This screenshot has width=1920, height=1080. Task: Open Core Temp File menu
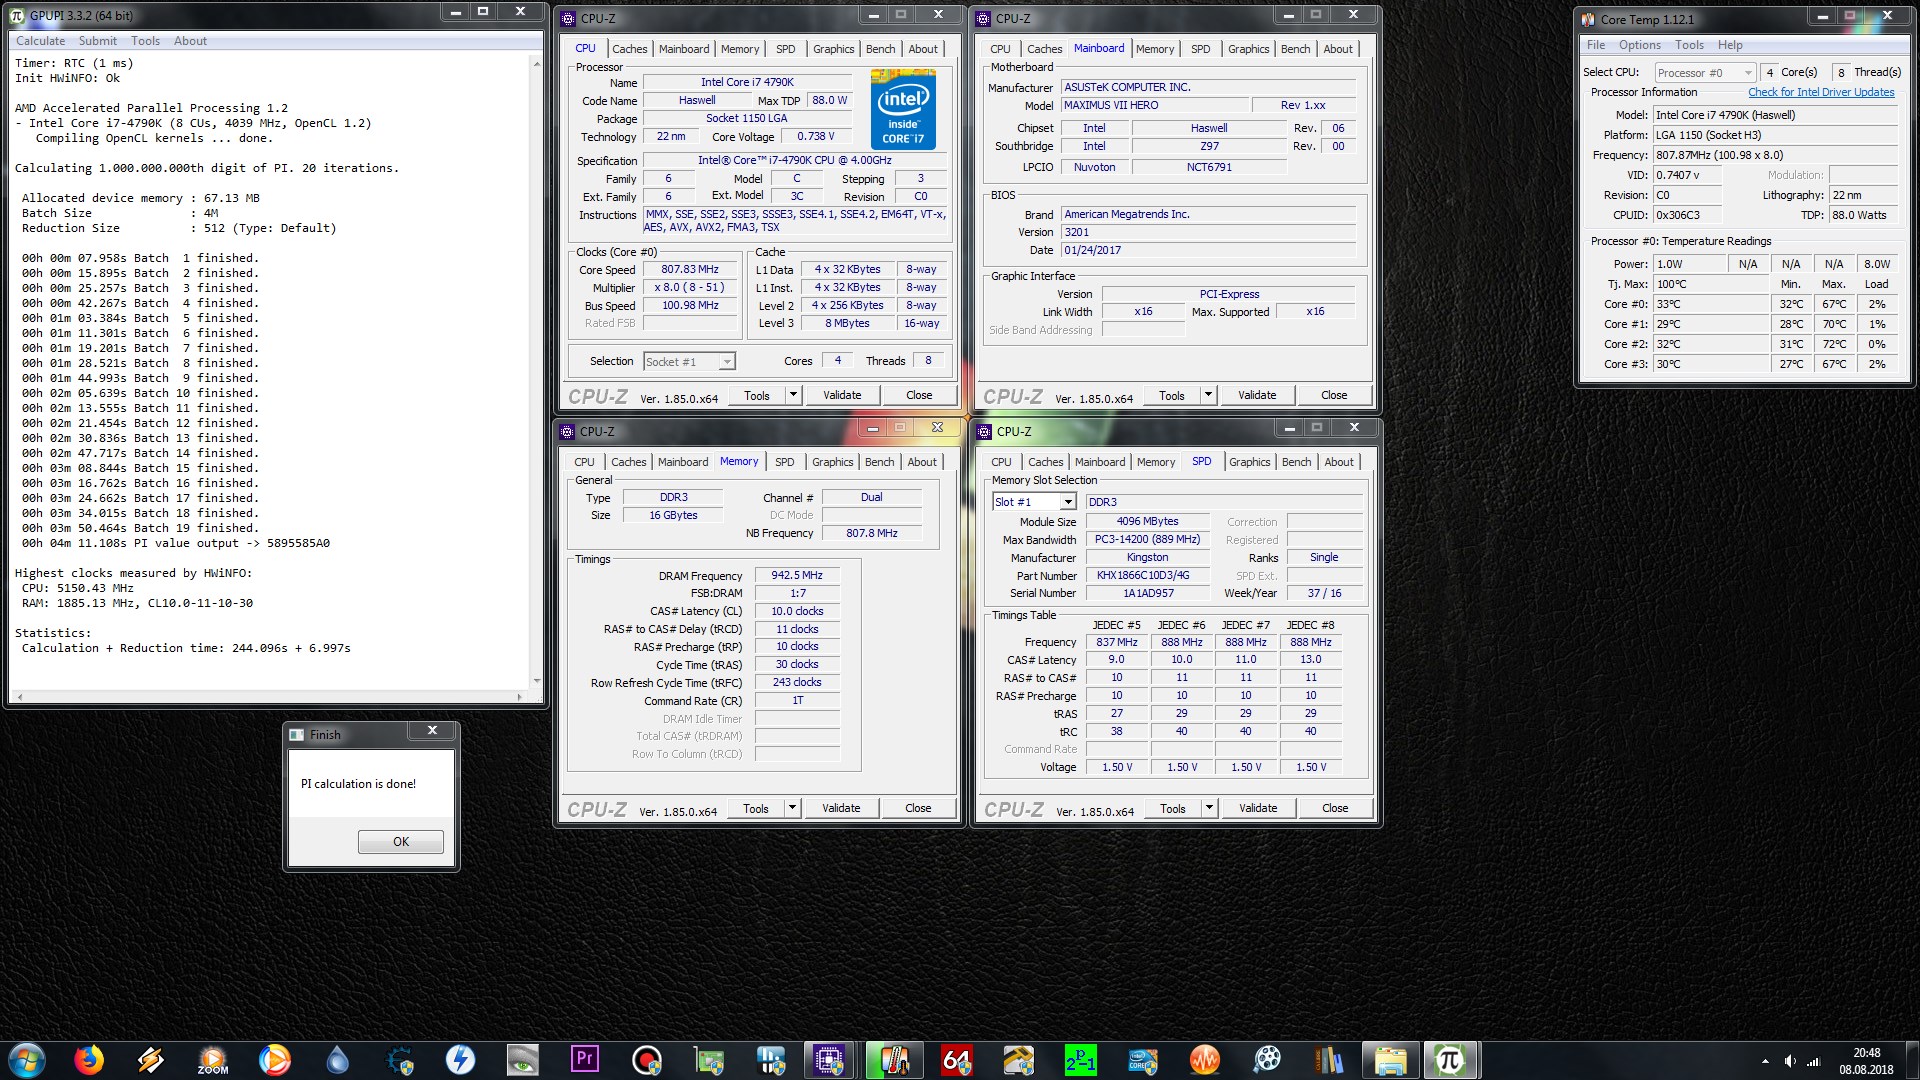pyautogui.click(x=1596, y=45)
